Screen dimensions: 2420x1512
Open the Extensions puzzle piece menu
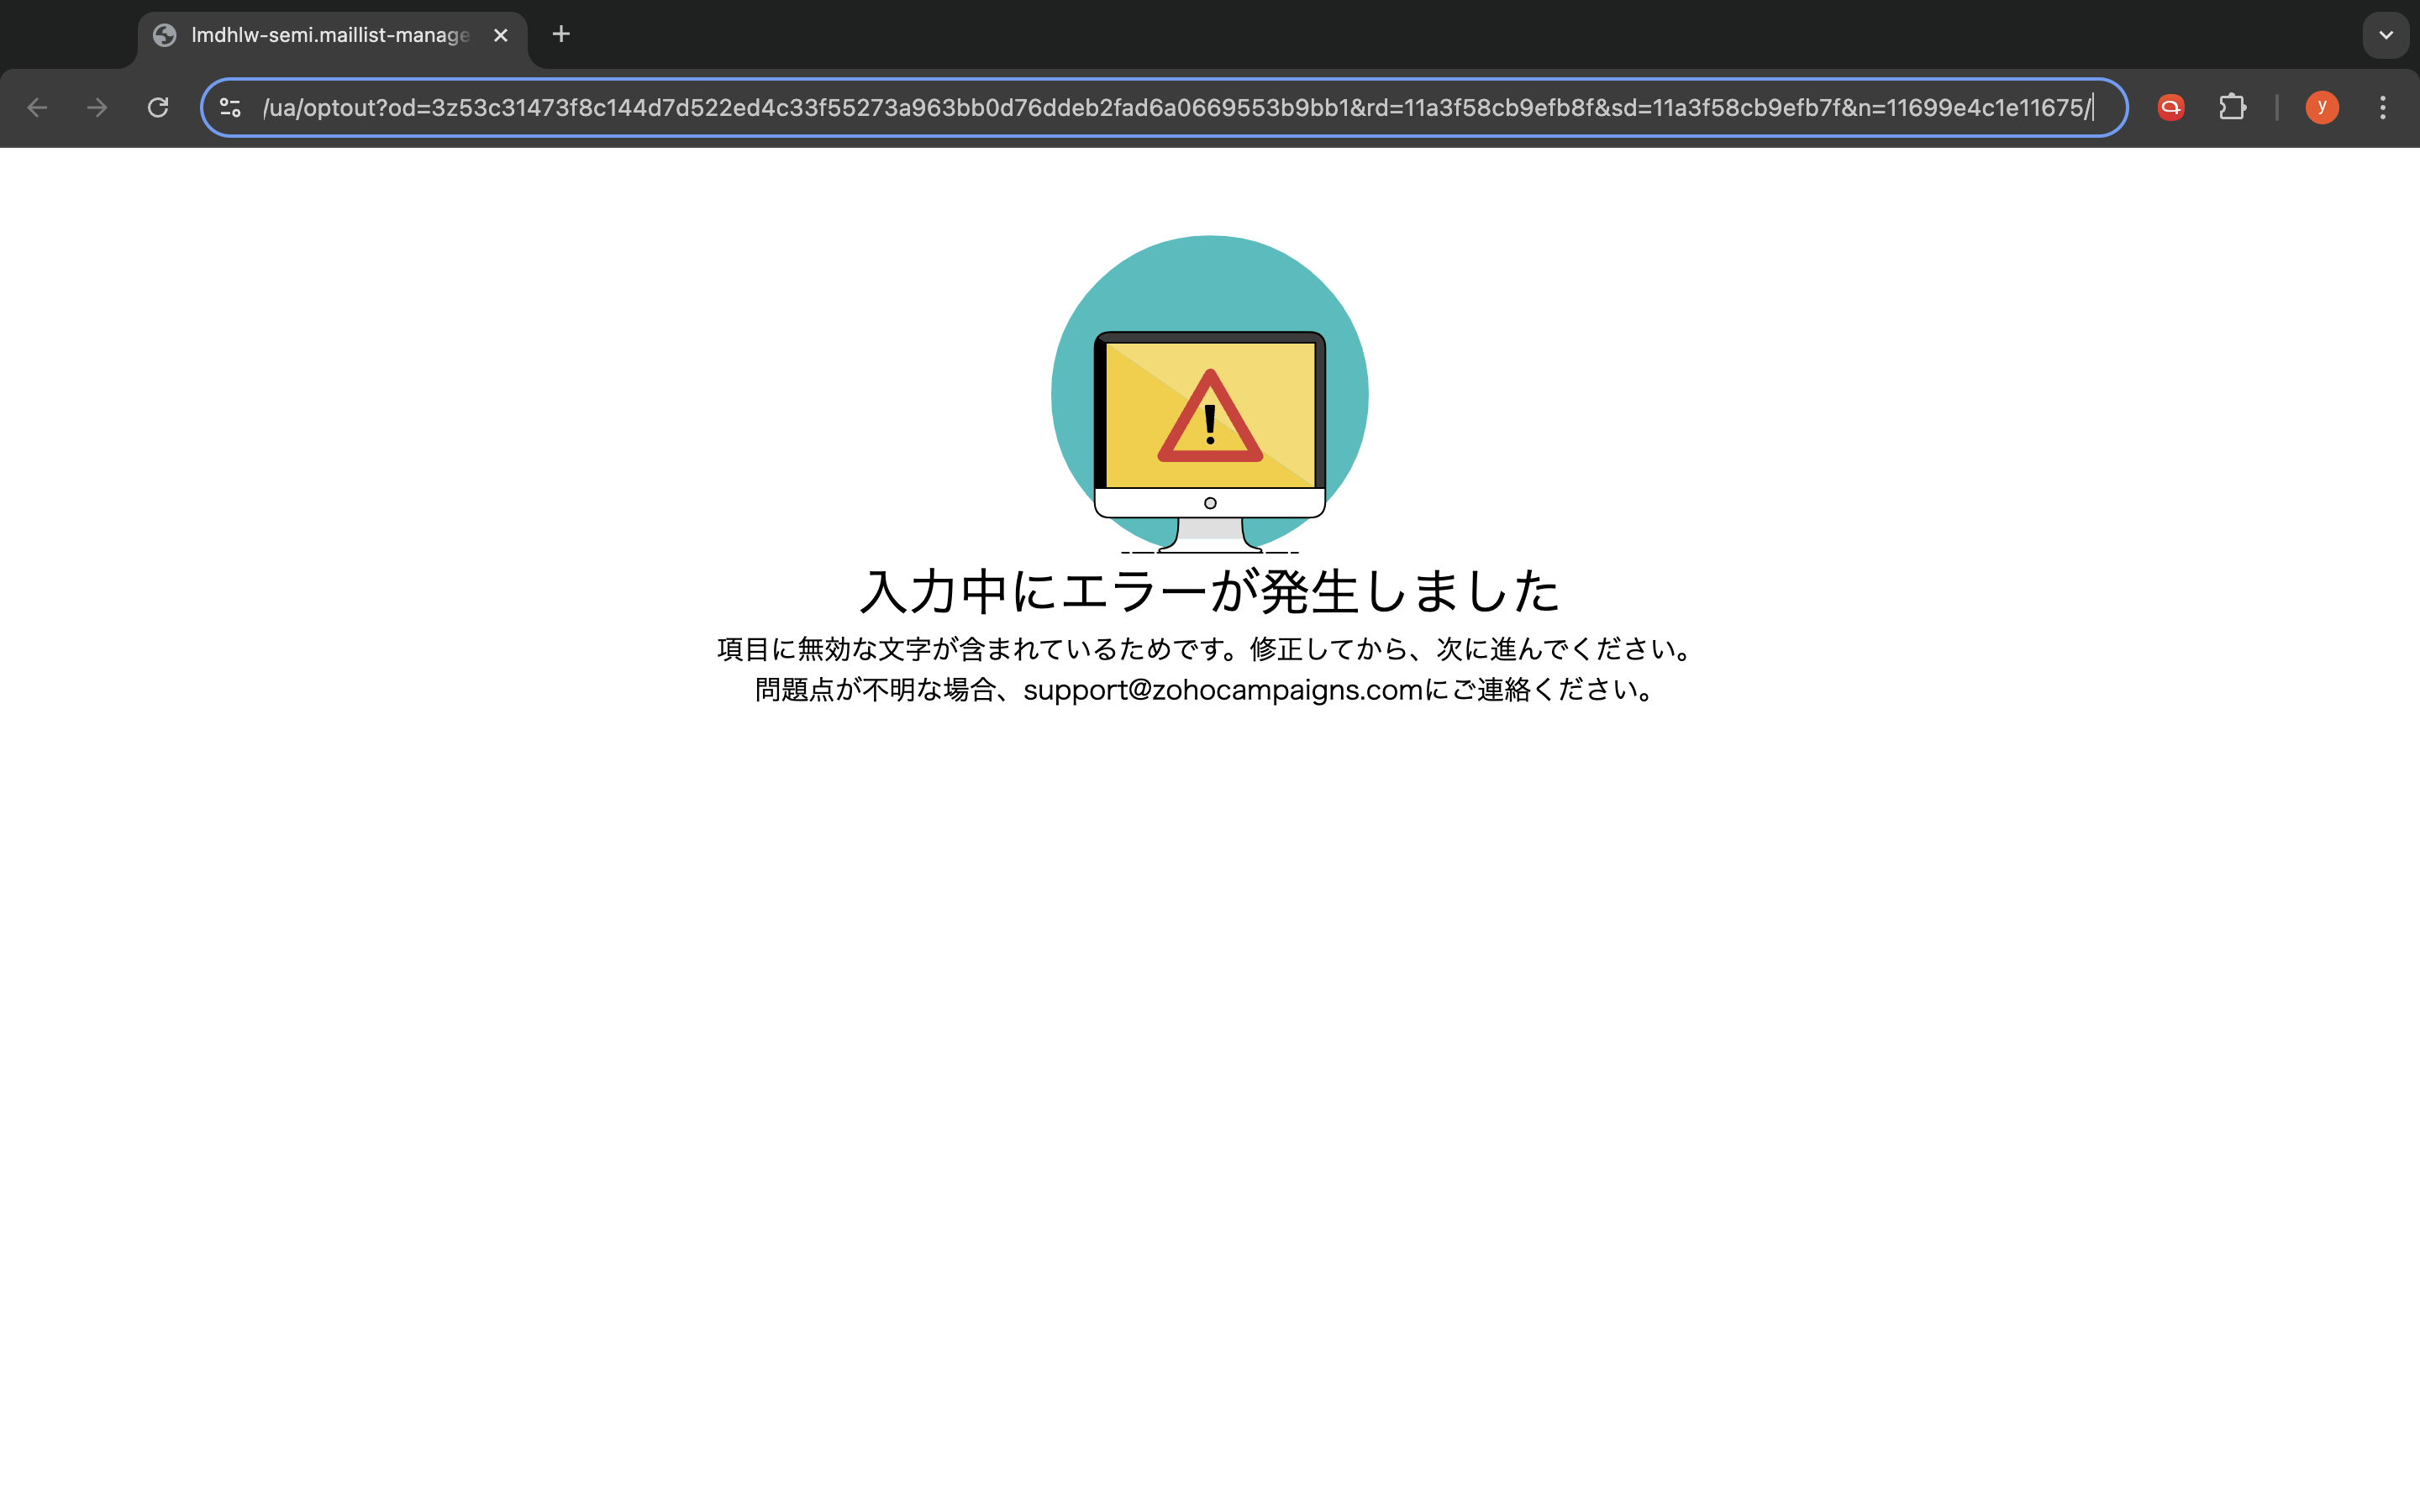pos(2232,108)
